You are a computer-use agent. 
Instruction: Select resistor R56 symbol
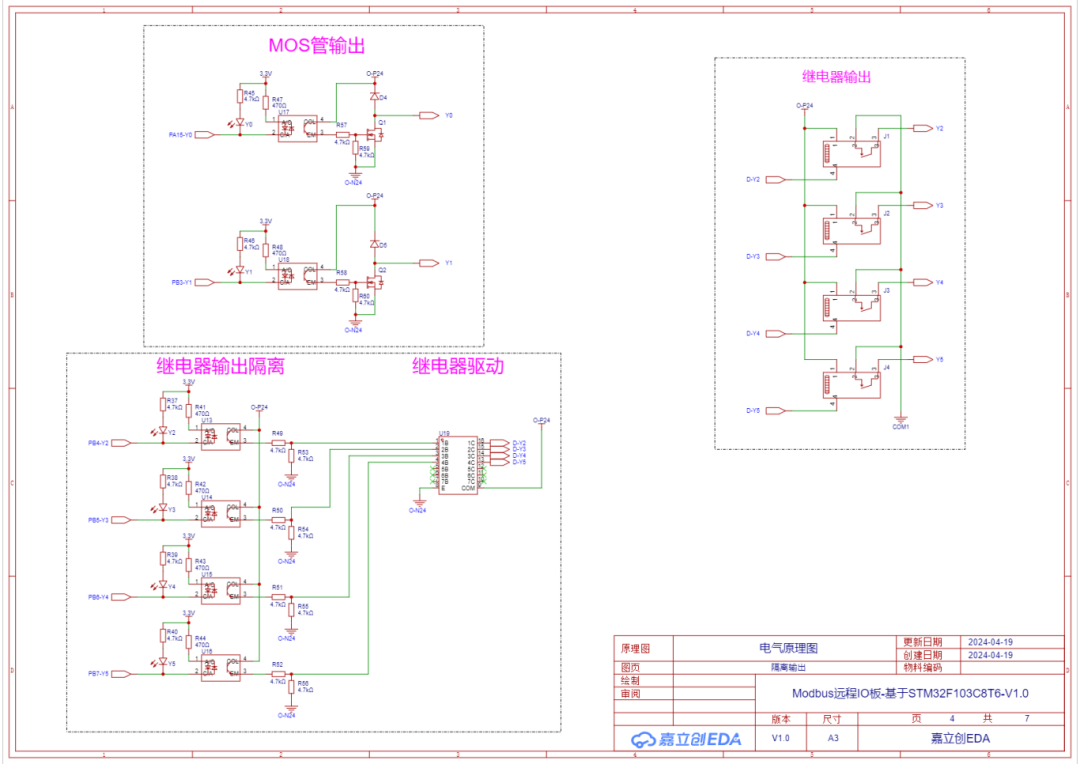click(x=291, y=687)
